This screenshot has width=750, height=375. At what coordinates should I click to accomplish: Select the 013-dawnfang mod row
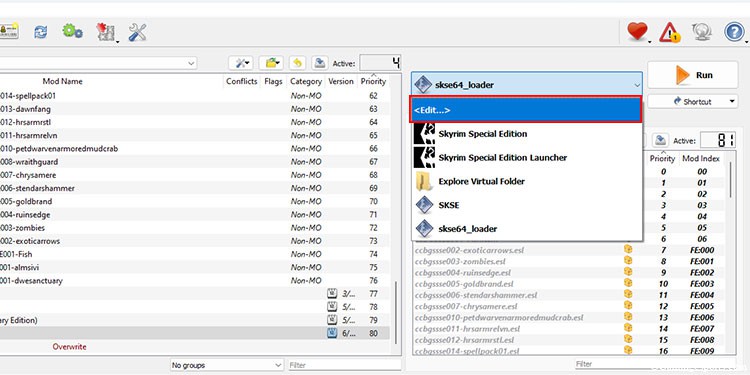click(x=195, y=109)
